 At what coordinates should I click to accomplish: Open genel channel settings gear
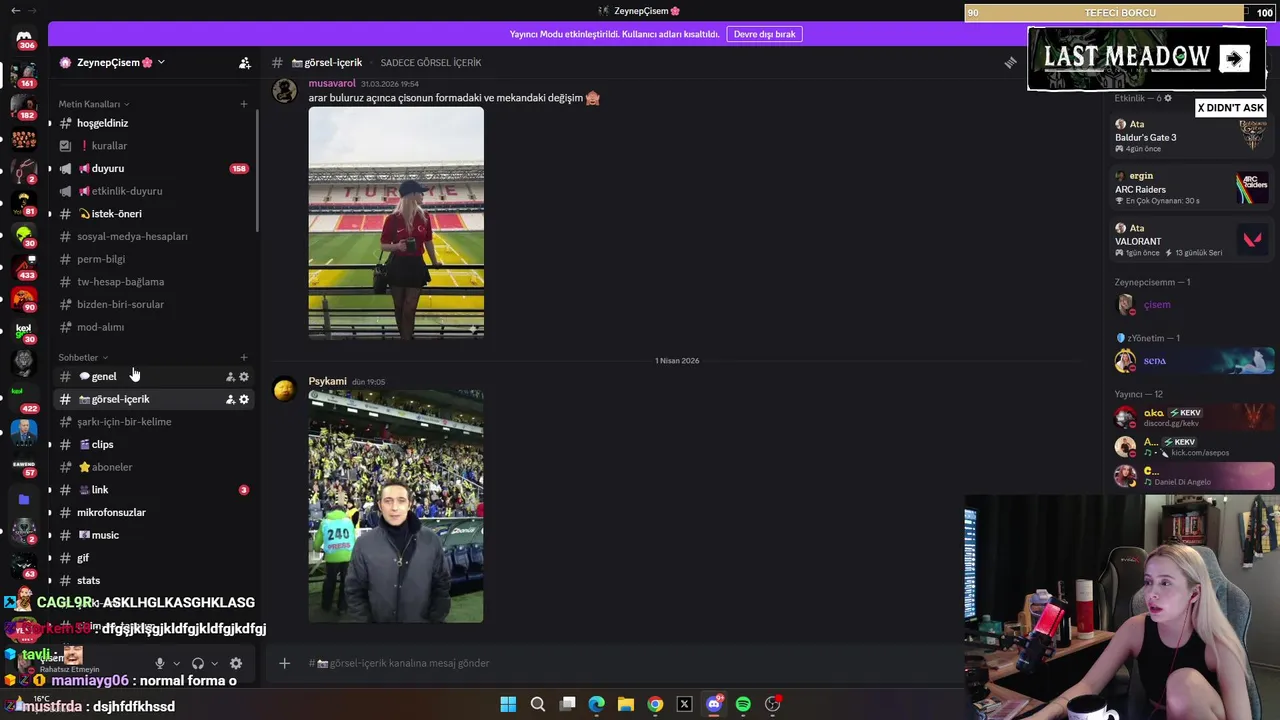pyautogui.click(x=244, y=377)
